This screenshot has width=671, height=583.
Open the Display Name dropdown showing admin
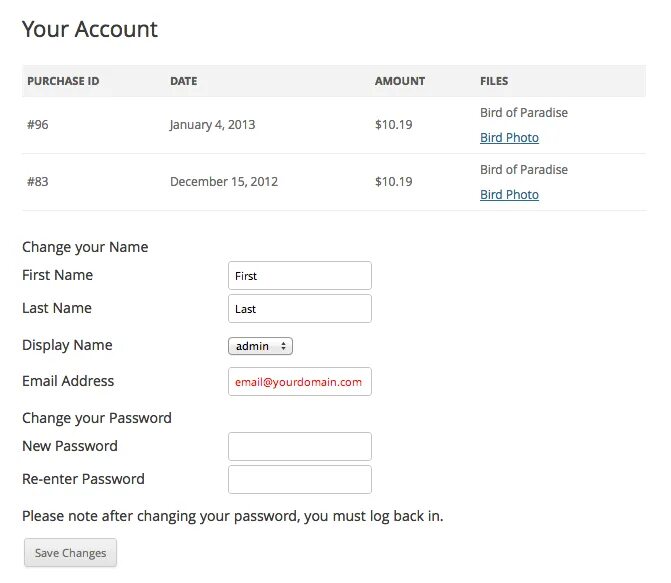click(x=260, y=346)
